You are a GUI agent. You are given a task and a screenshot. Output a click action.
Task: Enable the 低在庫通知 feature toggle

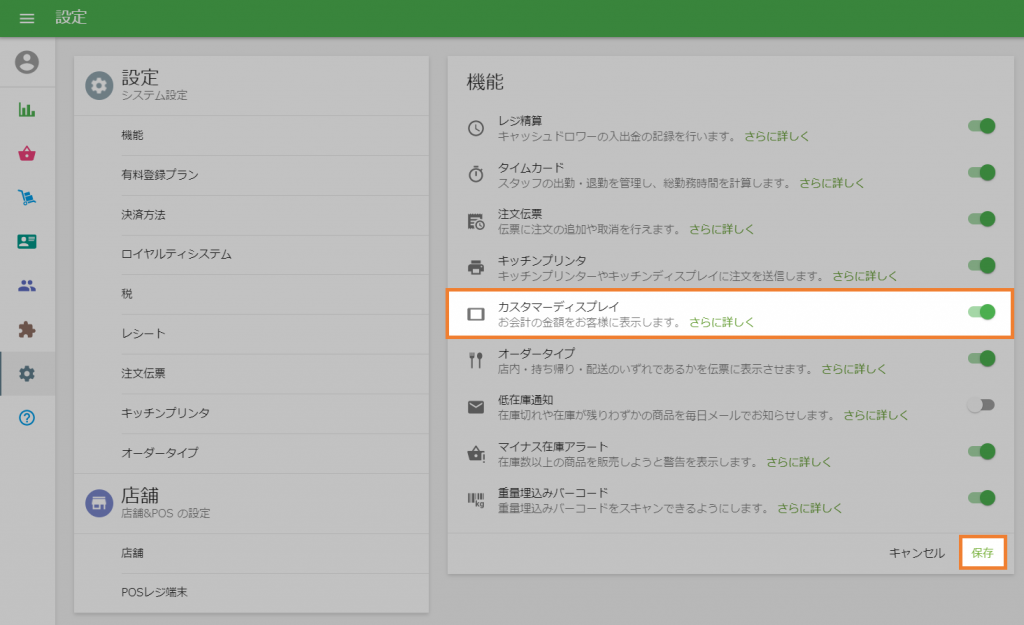point(980,406)
